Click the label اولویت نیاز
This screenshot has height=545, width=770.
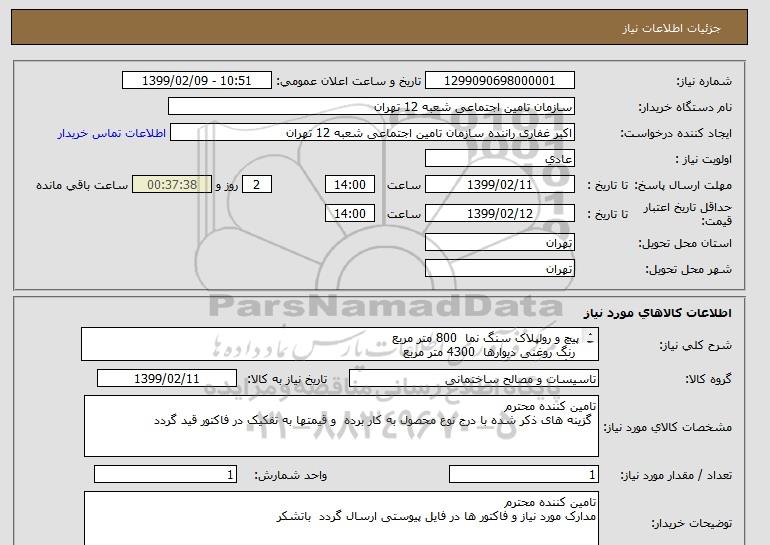(x=703, y=159)
